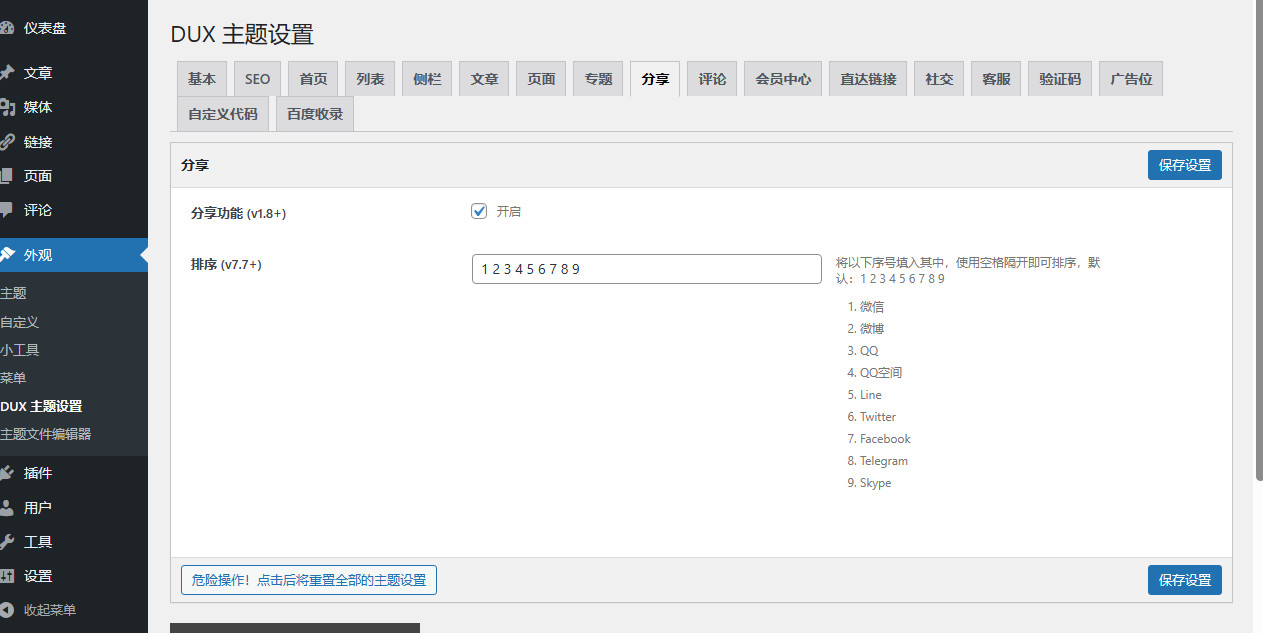The image size is (1263, 633).
Task: Click the pages icon beside 页面
Action: coord(6,176)
